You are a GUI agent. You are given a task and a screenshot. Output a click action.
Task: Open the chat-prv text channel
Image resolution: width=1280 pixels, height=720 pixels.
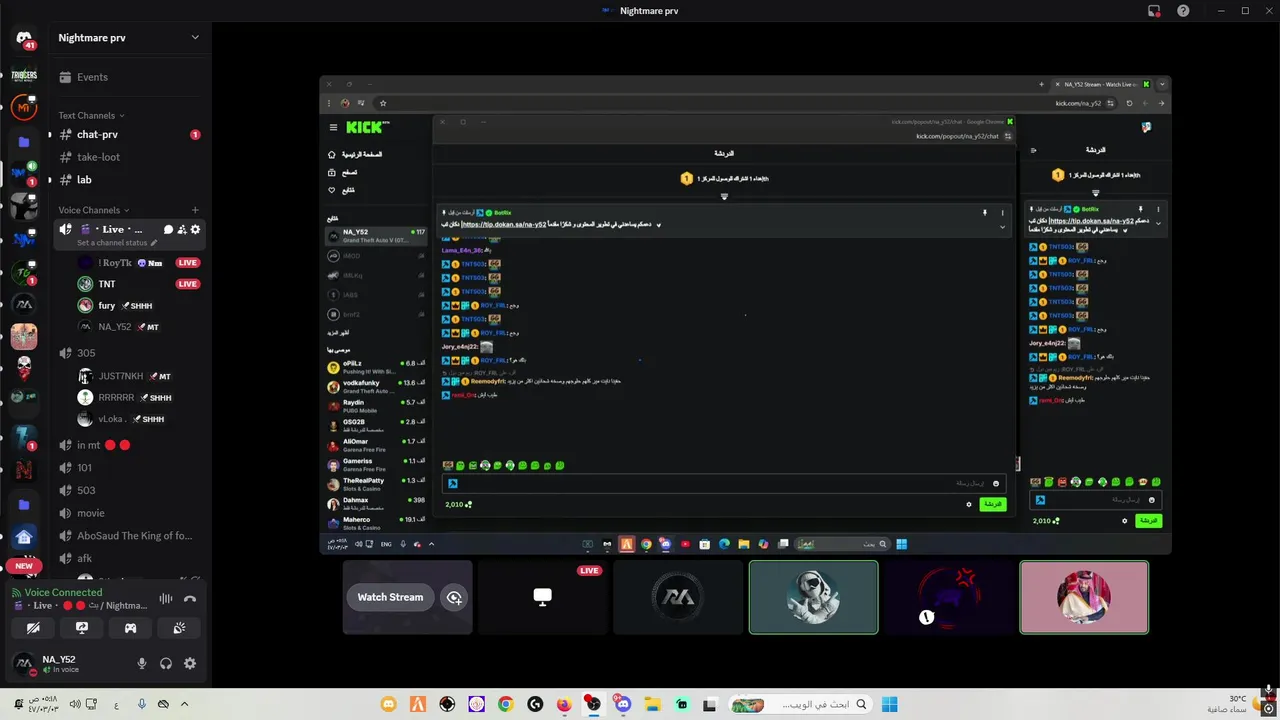(x=129, y=134)
